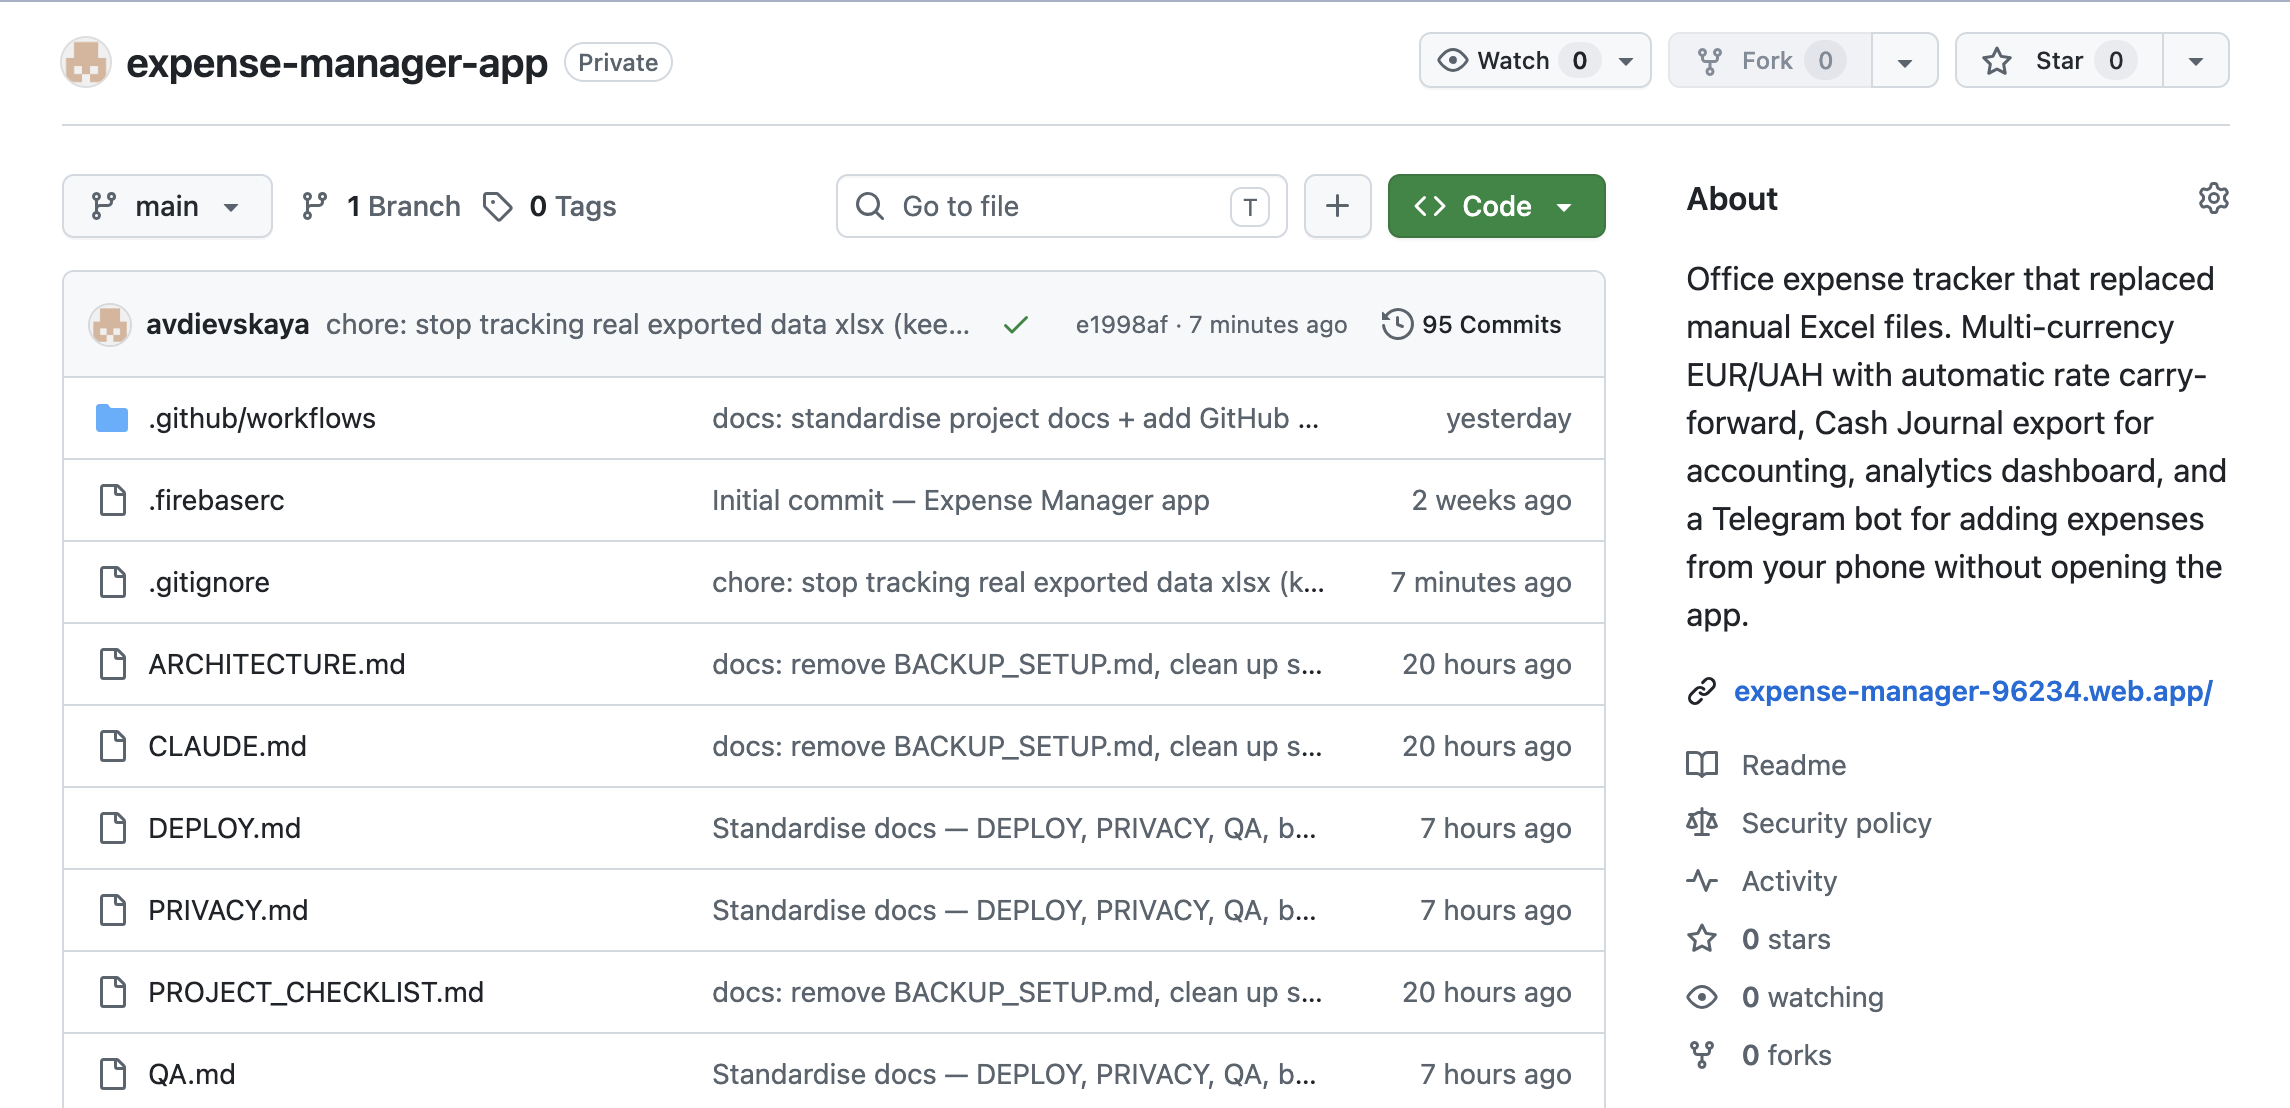Image resolution: width=2290 pixels, height=1108 pixels.
Task: Open the Fork options dropdown arrow
Action: click(x=1905, y=61)
